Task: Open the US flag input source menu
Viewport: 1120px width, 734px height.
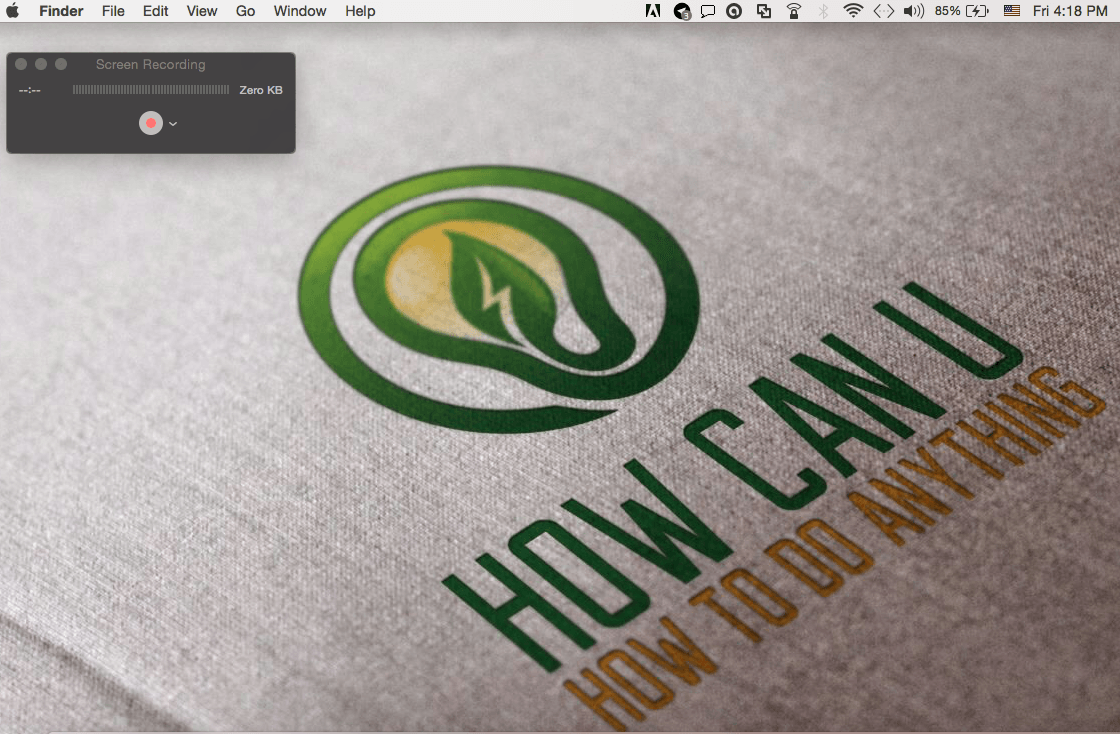Action: click(x=1011, y=11)
